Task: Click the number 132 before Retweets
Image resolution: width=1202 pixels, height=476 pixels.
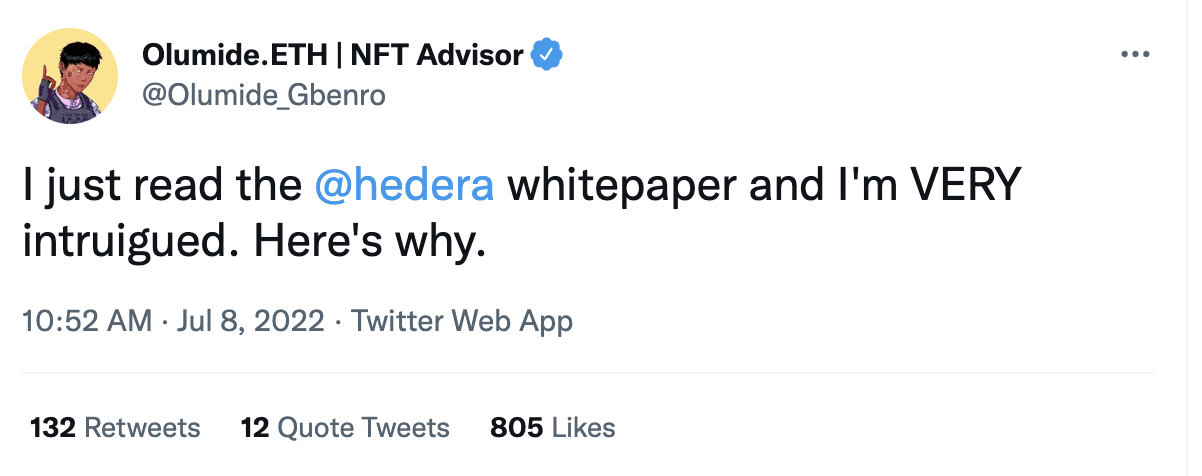Action: pos(54,428)
